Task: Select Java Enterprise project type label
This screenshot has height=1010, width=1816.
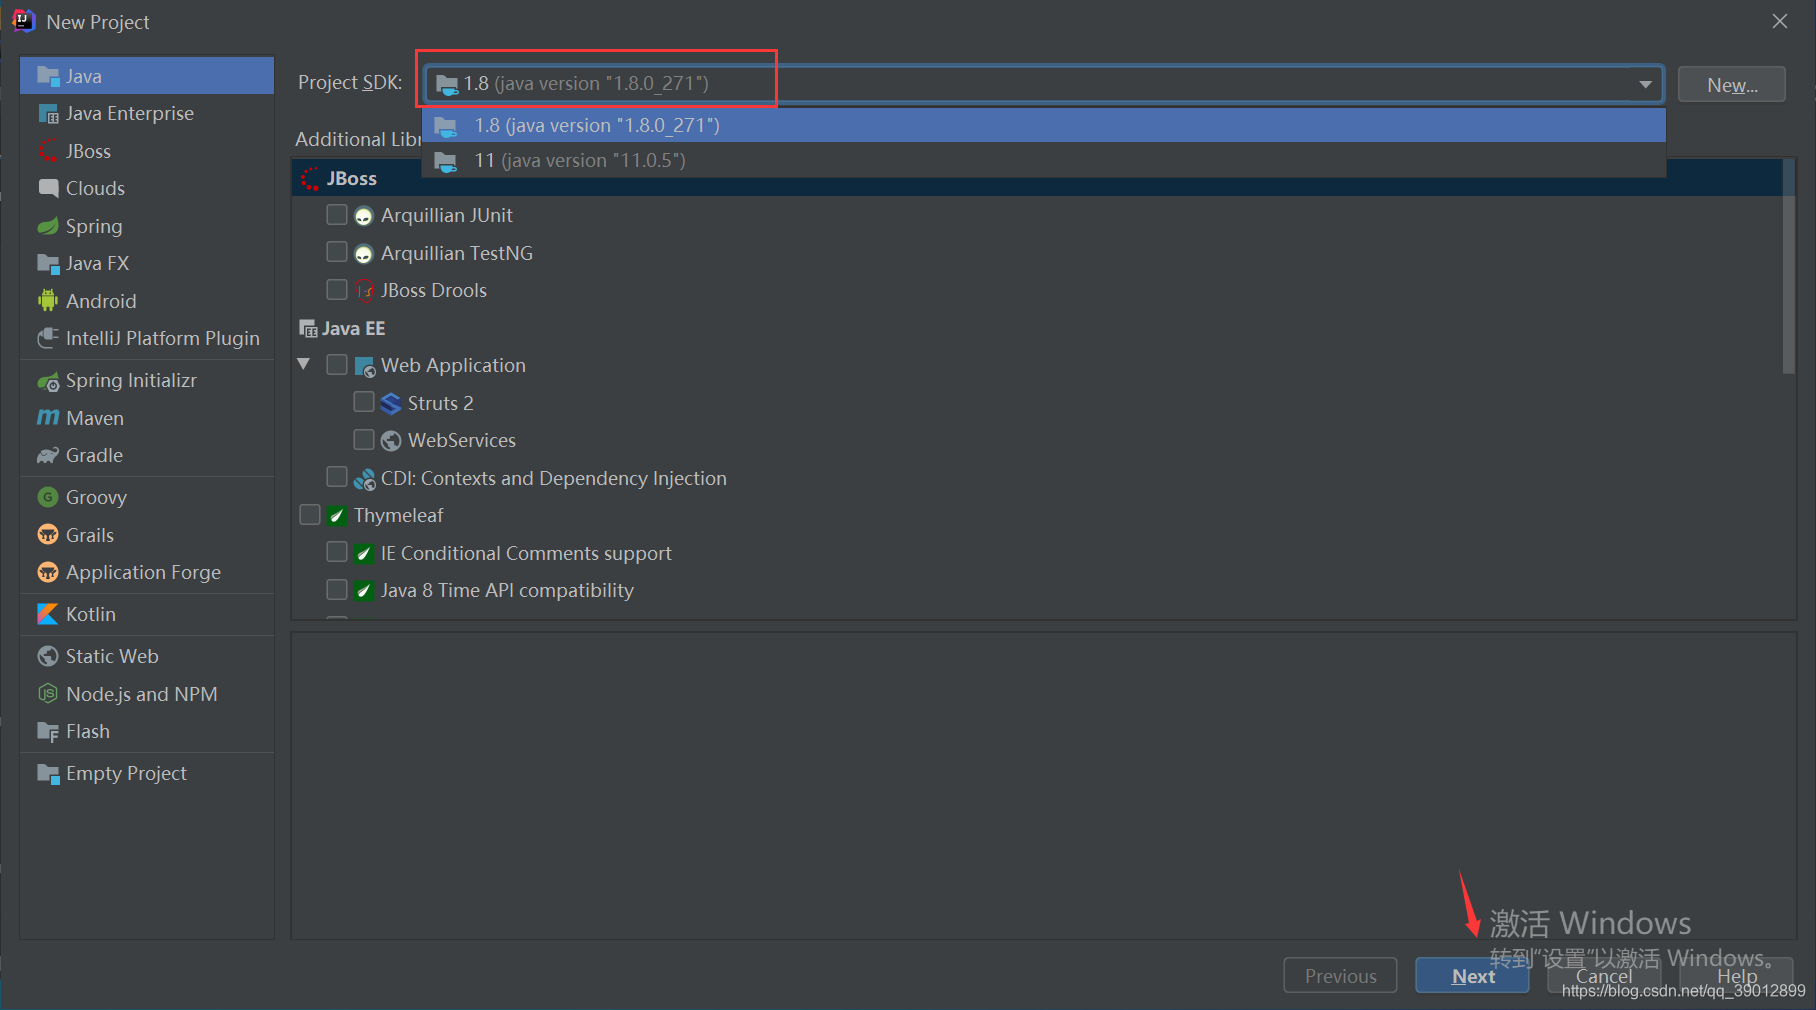Action: coord(130,113)
